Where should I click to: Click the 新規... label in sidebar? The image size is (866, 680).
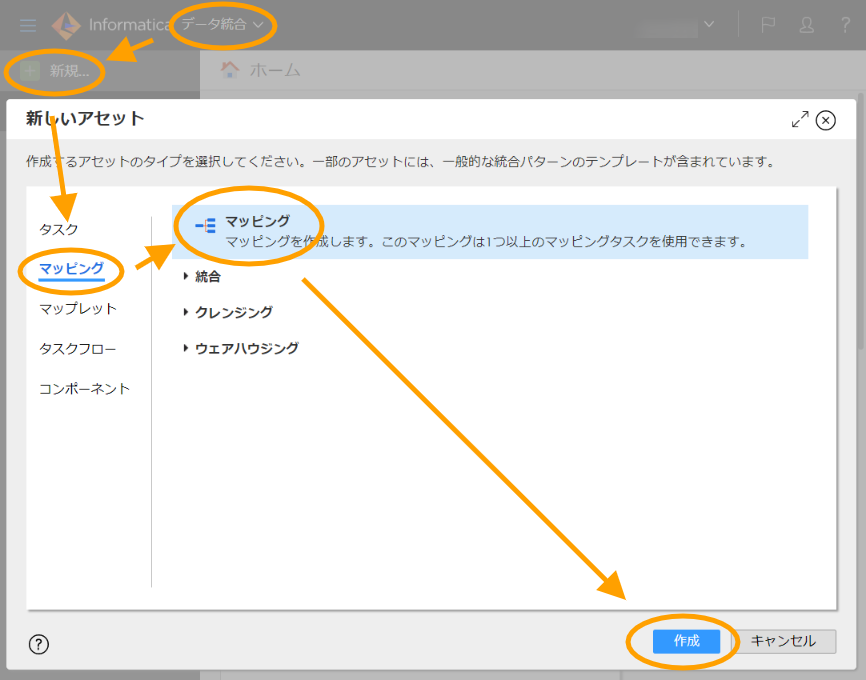tap(69, 71)
